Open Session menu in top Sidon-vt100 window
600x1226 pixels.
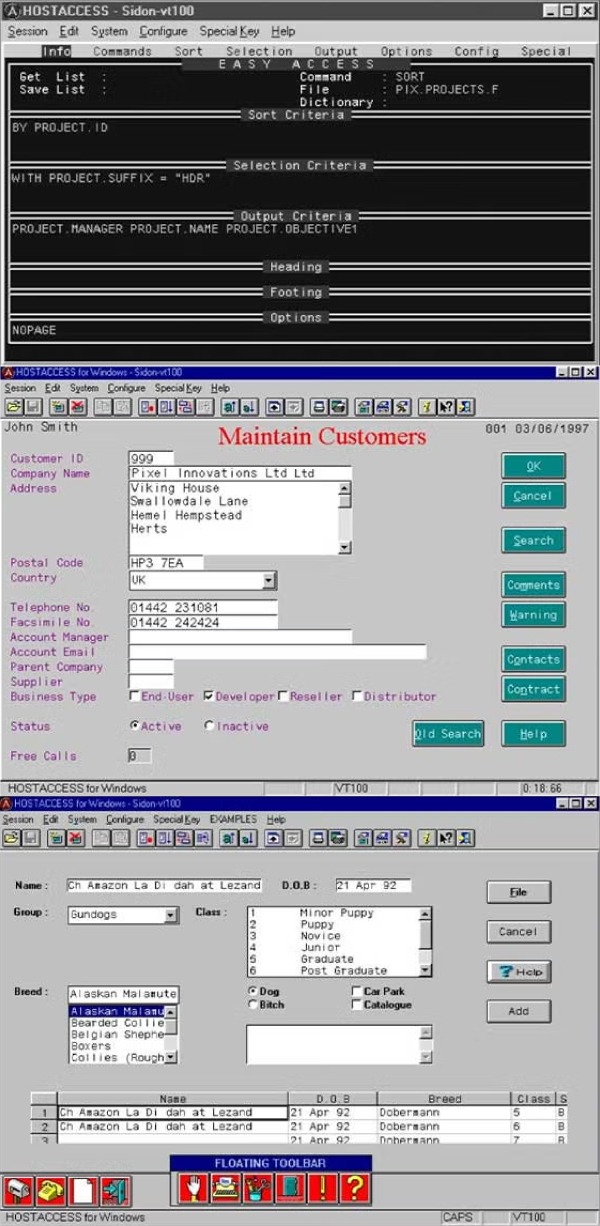[x=27, y=31]
